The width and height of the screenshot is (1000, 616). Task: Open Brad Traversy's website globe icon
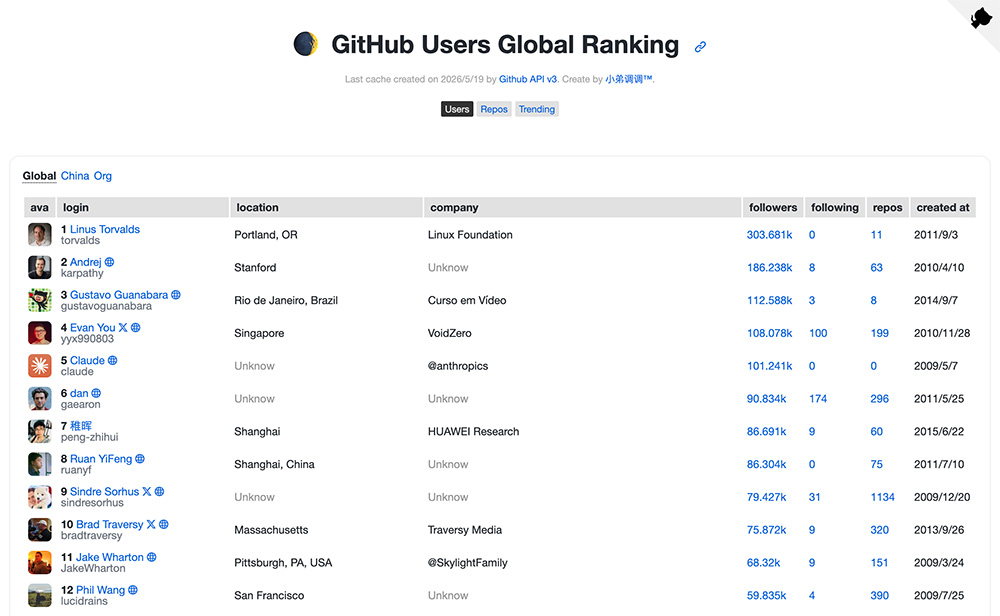[164, 524]
